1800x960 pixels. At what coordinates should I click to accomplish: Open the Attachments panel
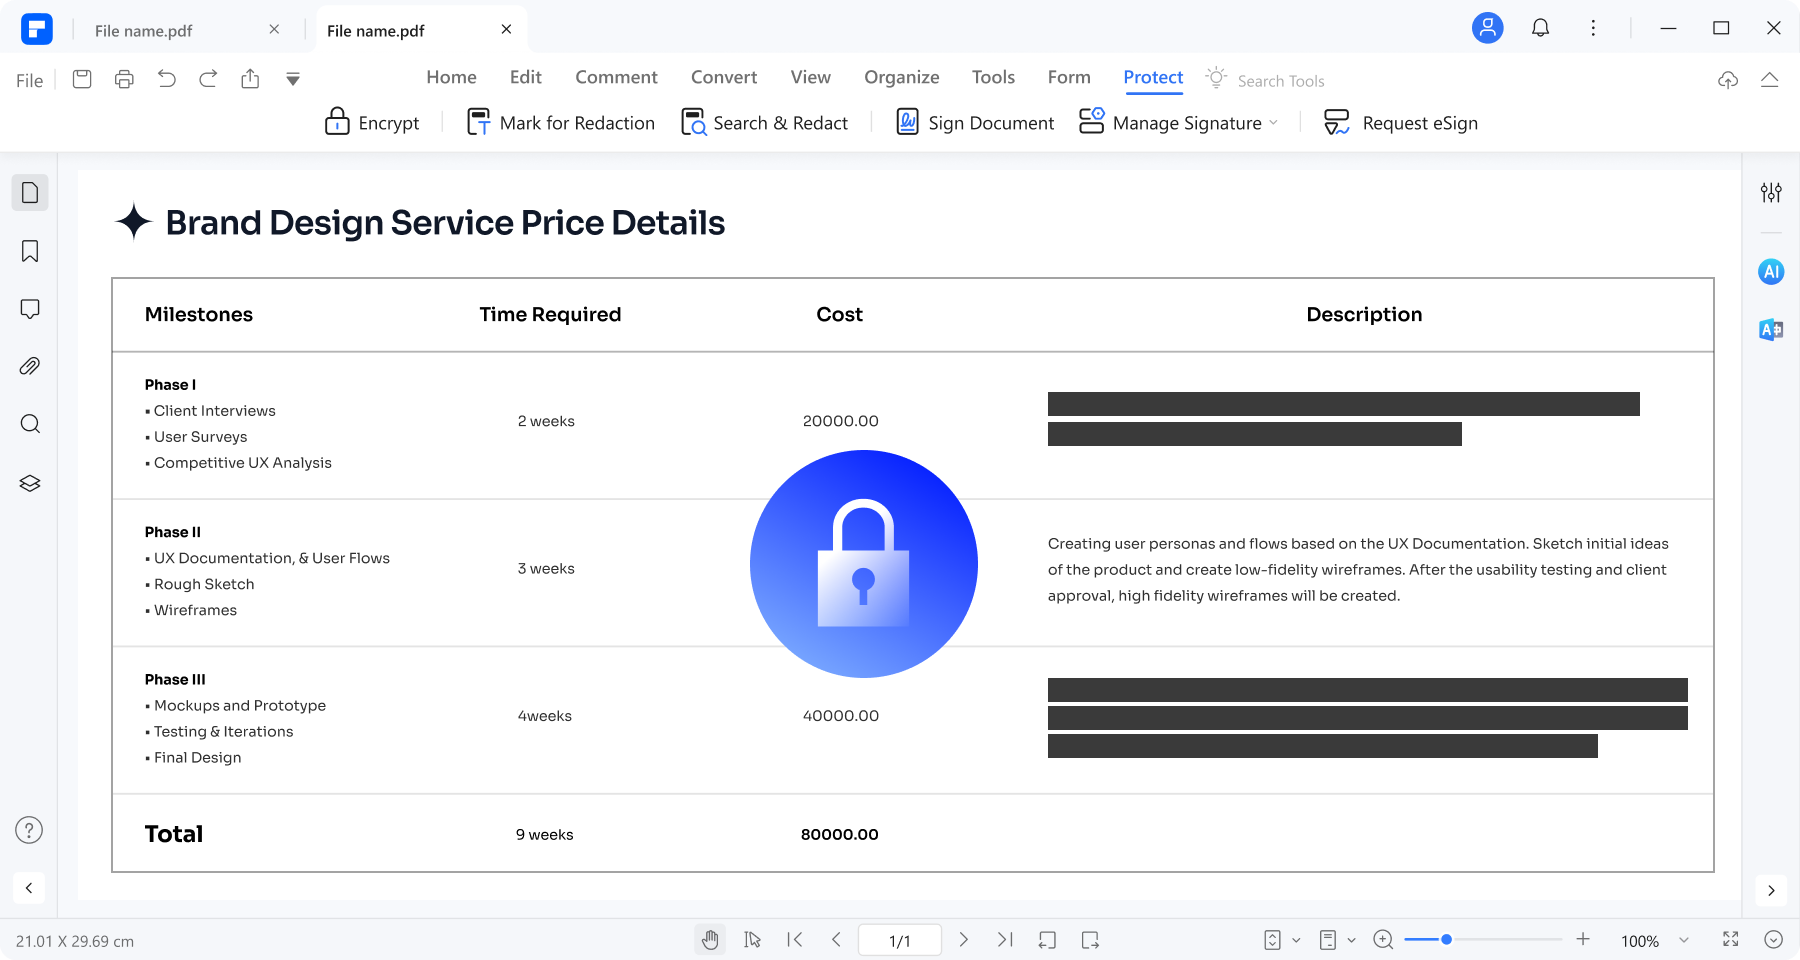[30, 366]
